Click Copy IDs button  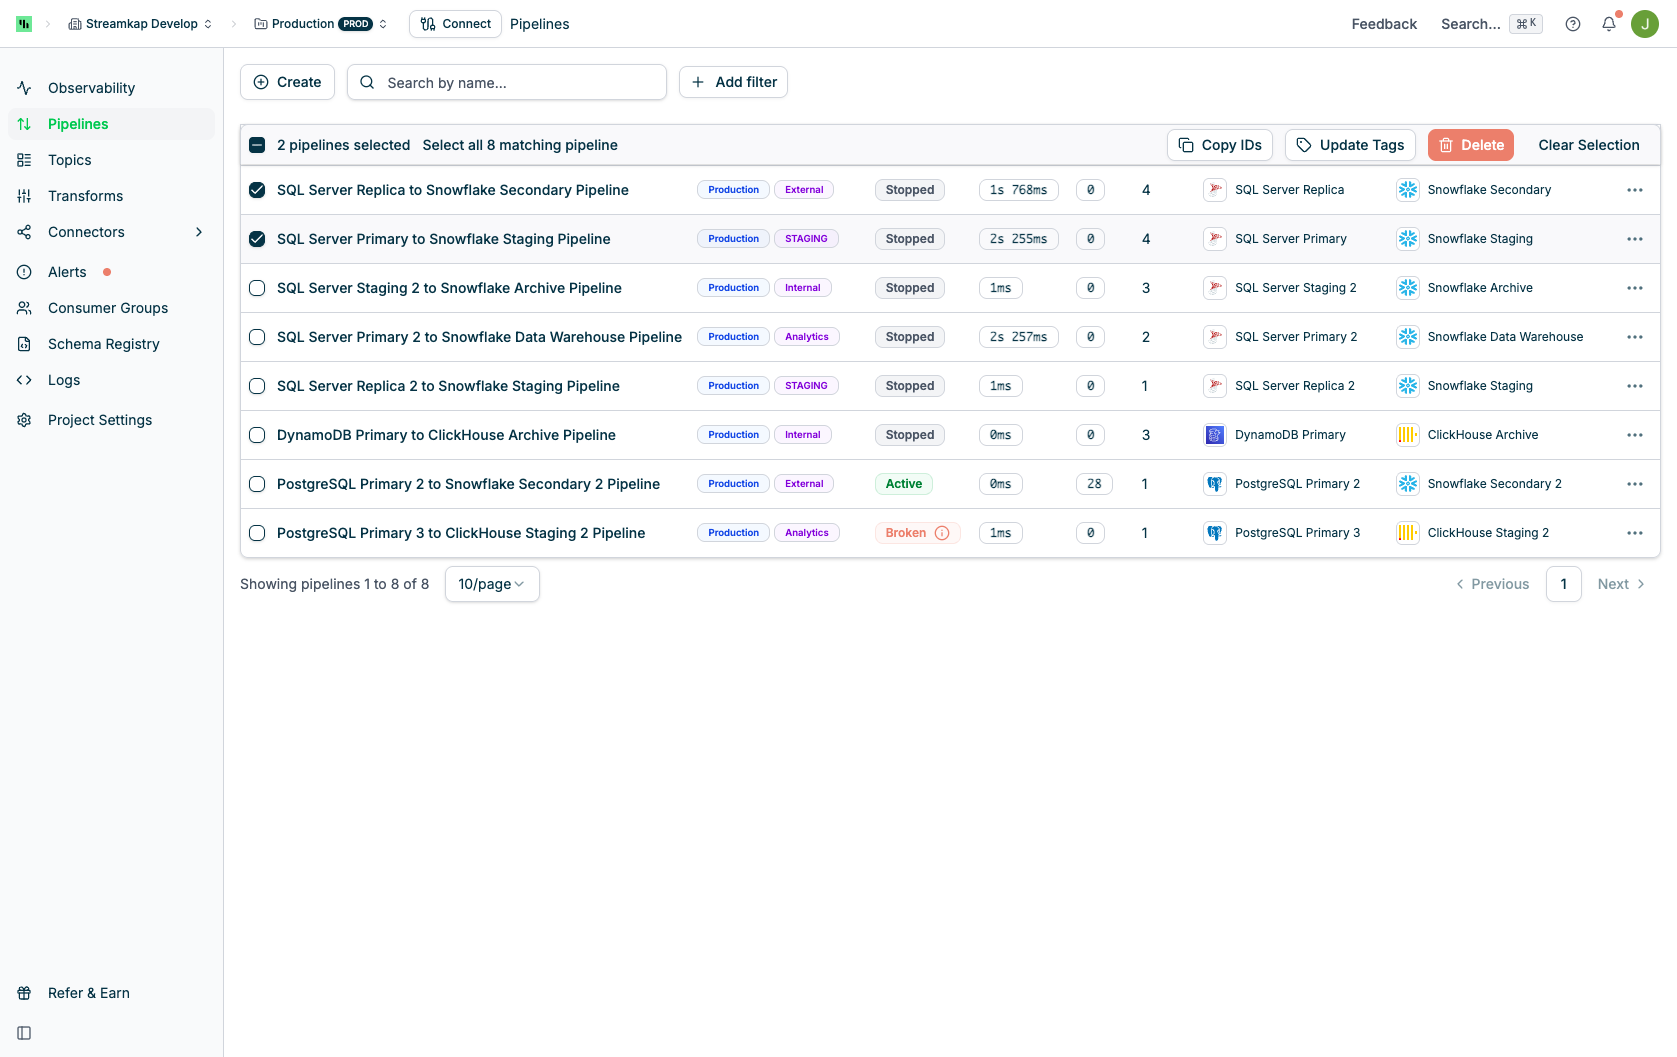point(1220,145)
